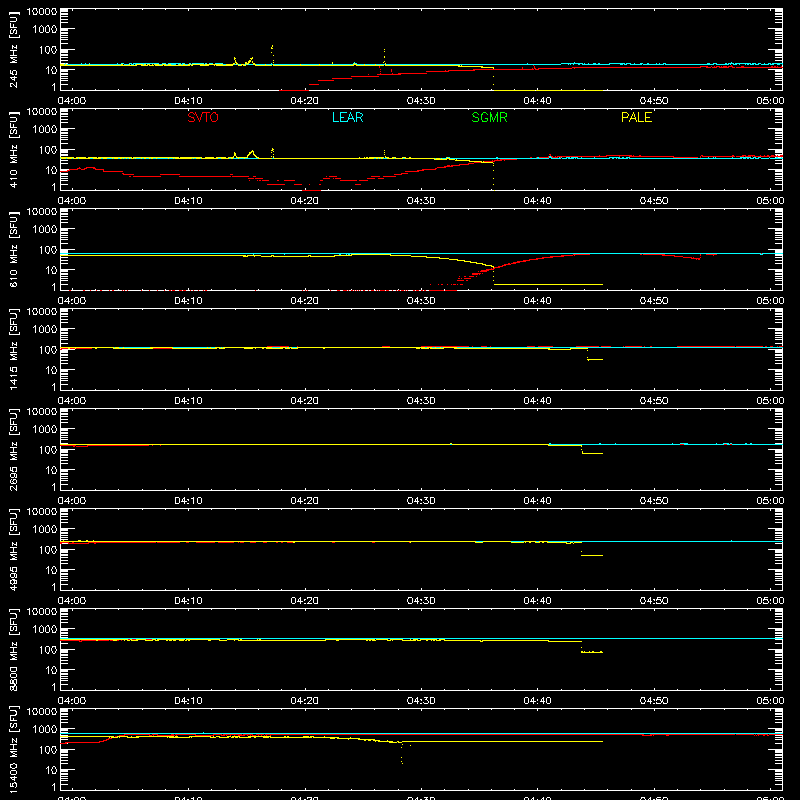Select the 1415 MHz [SFU] axis title

pos(14,349)
